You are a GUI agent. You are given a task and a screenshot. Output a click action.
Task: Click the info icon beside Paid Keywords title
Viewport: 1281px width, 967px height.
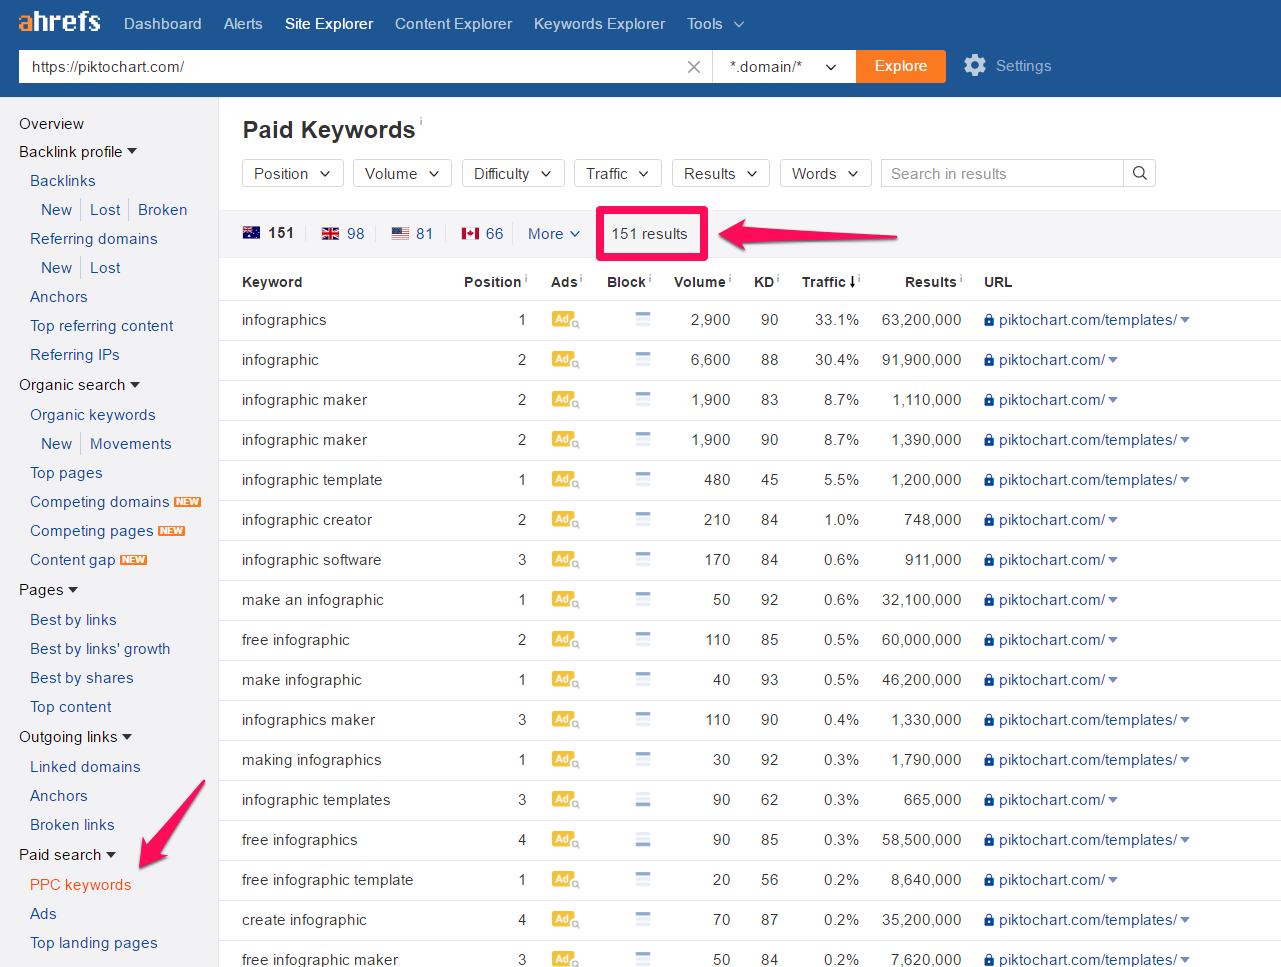click(x=421, y=121)
